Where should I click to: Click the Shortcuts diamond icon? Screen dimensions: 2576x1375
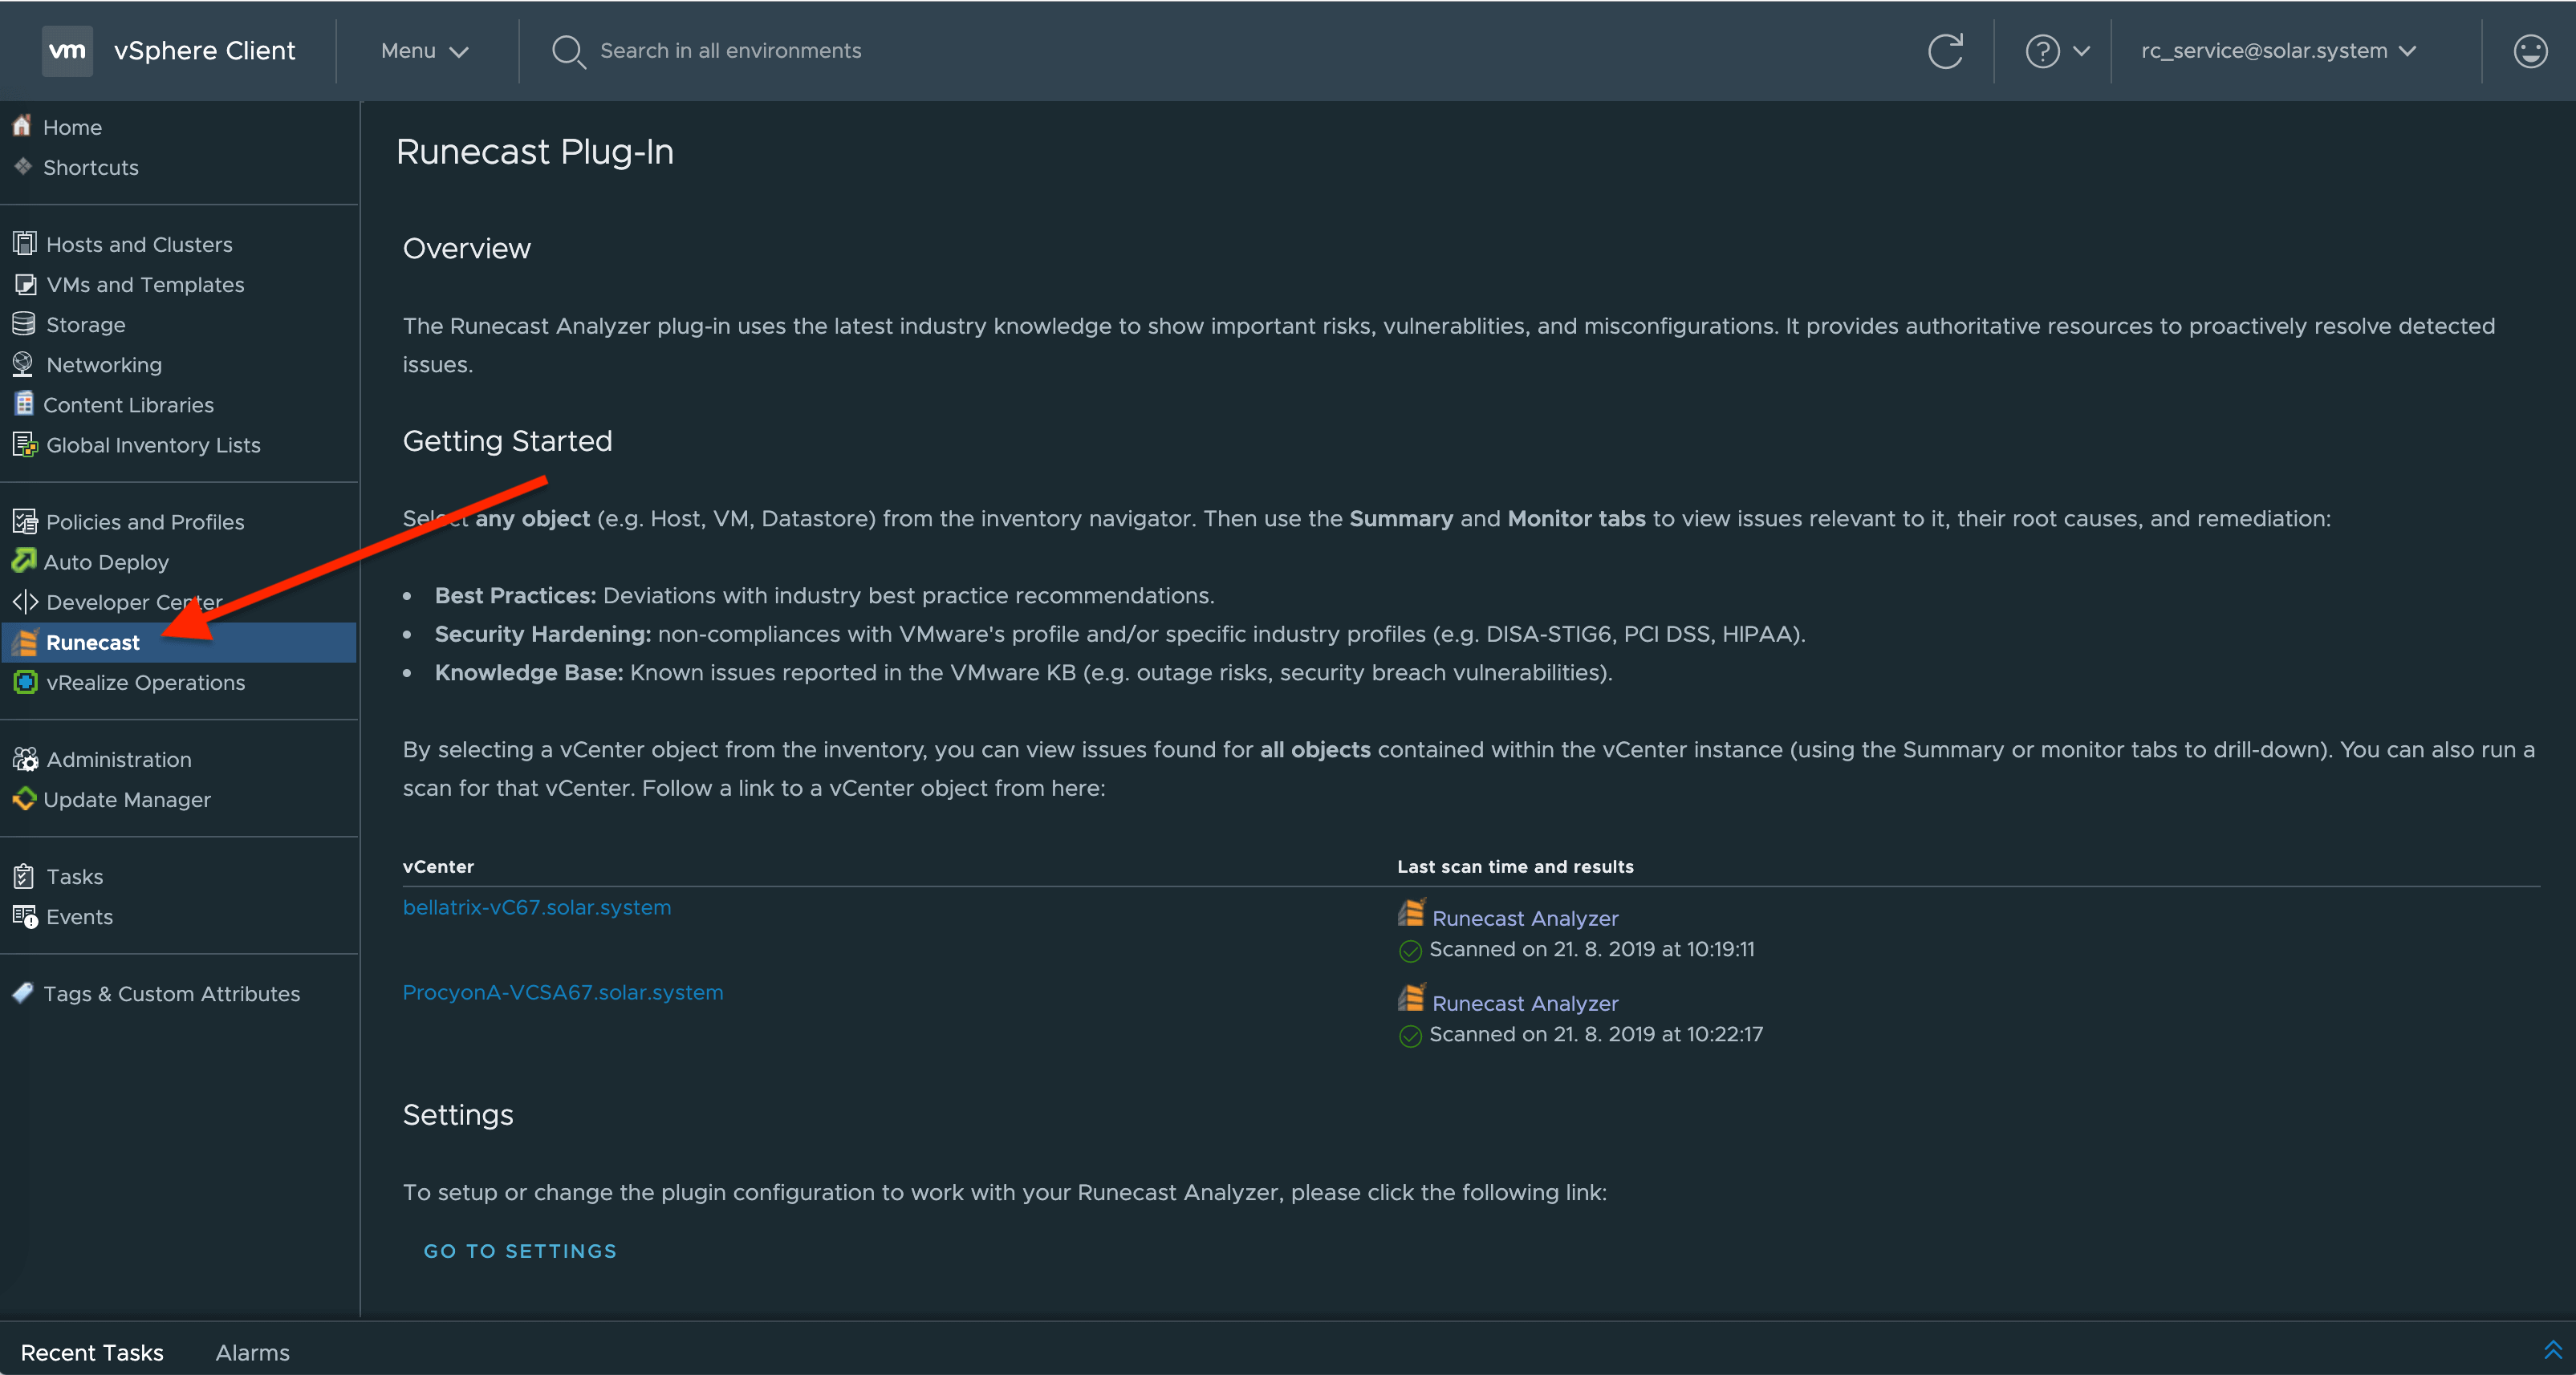click(23, 166)
